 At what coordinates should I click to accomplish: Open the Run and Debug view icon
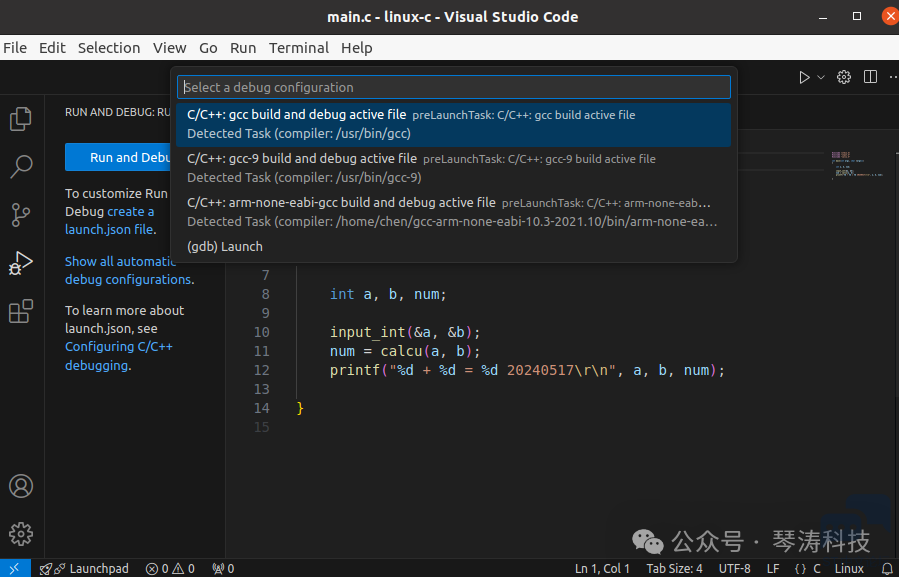(x=21, y=263)
